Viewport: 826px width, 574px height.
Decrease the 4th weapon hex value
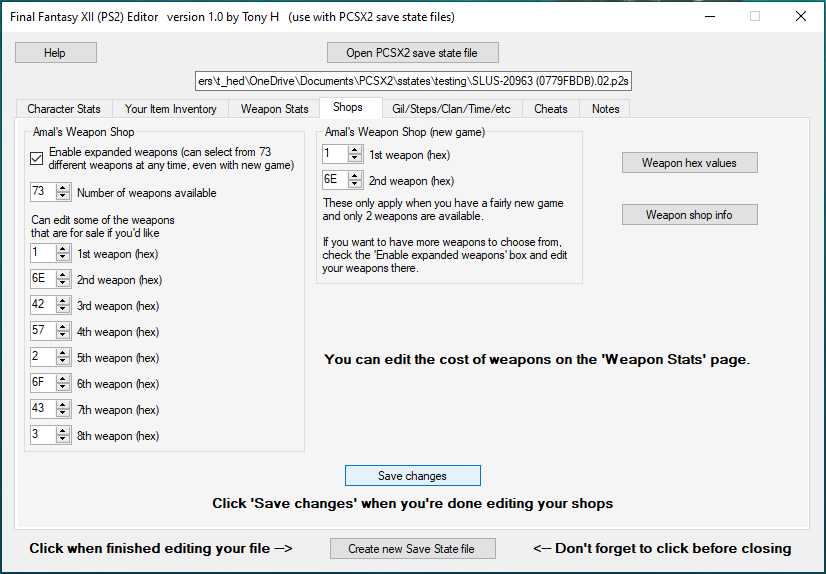[x=63, y=335]
